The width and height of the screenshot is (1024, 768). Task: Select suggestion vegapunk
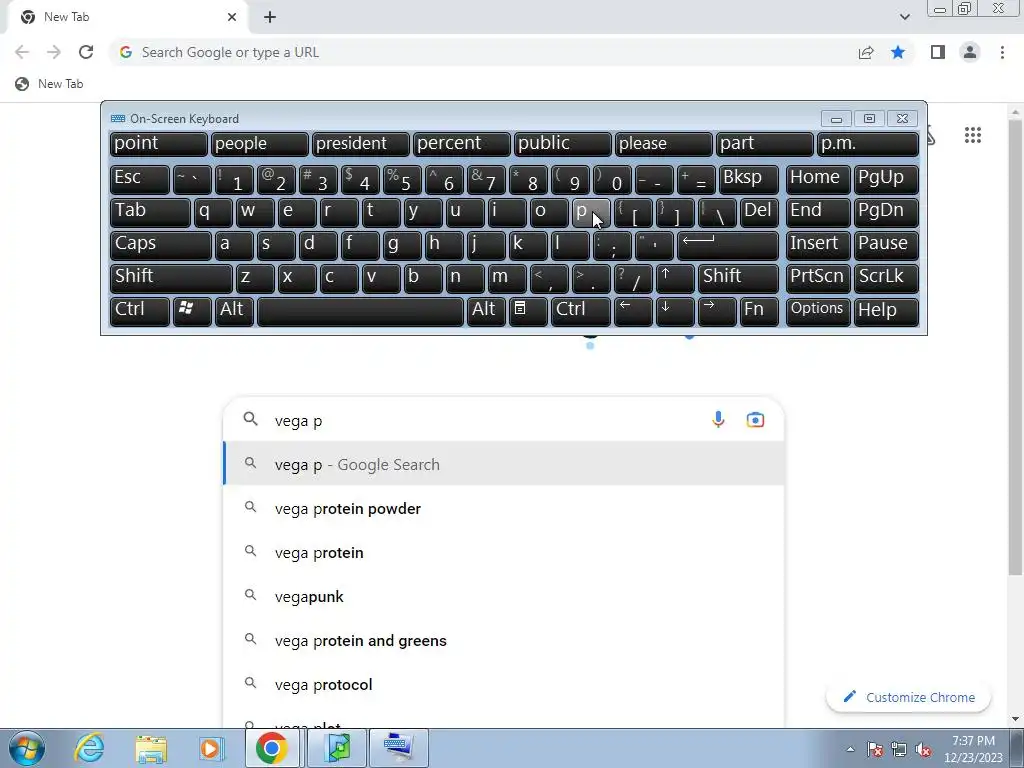[x=504, y=596]
